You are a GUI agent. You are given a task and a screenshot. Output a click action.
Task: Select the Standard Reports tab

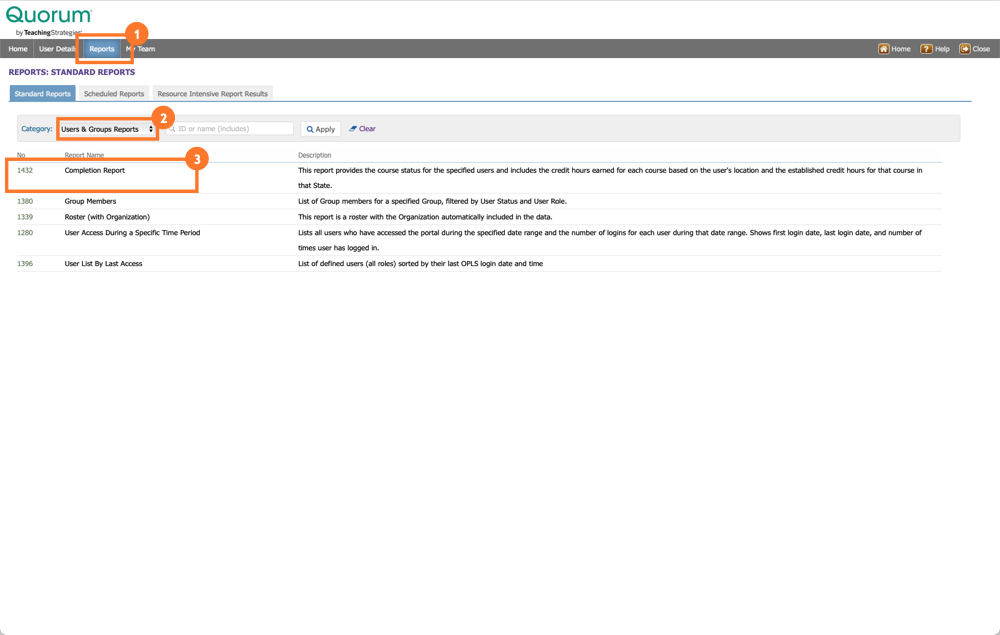click(x=41, y=92)
